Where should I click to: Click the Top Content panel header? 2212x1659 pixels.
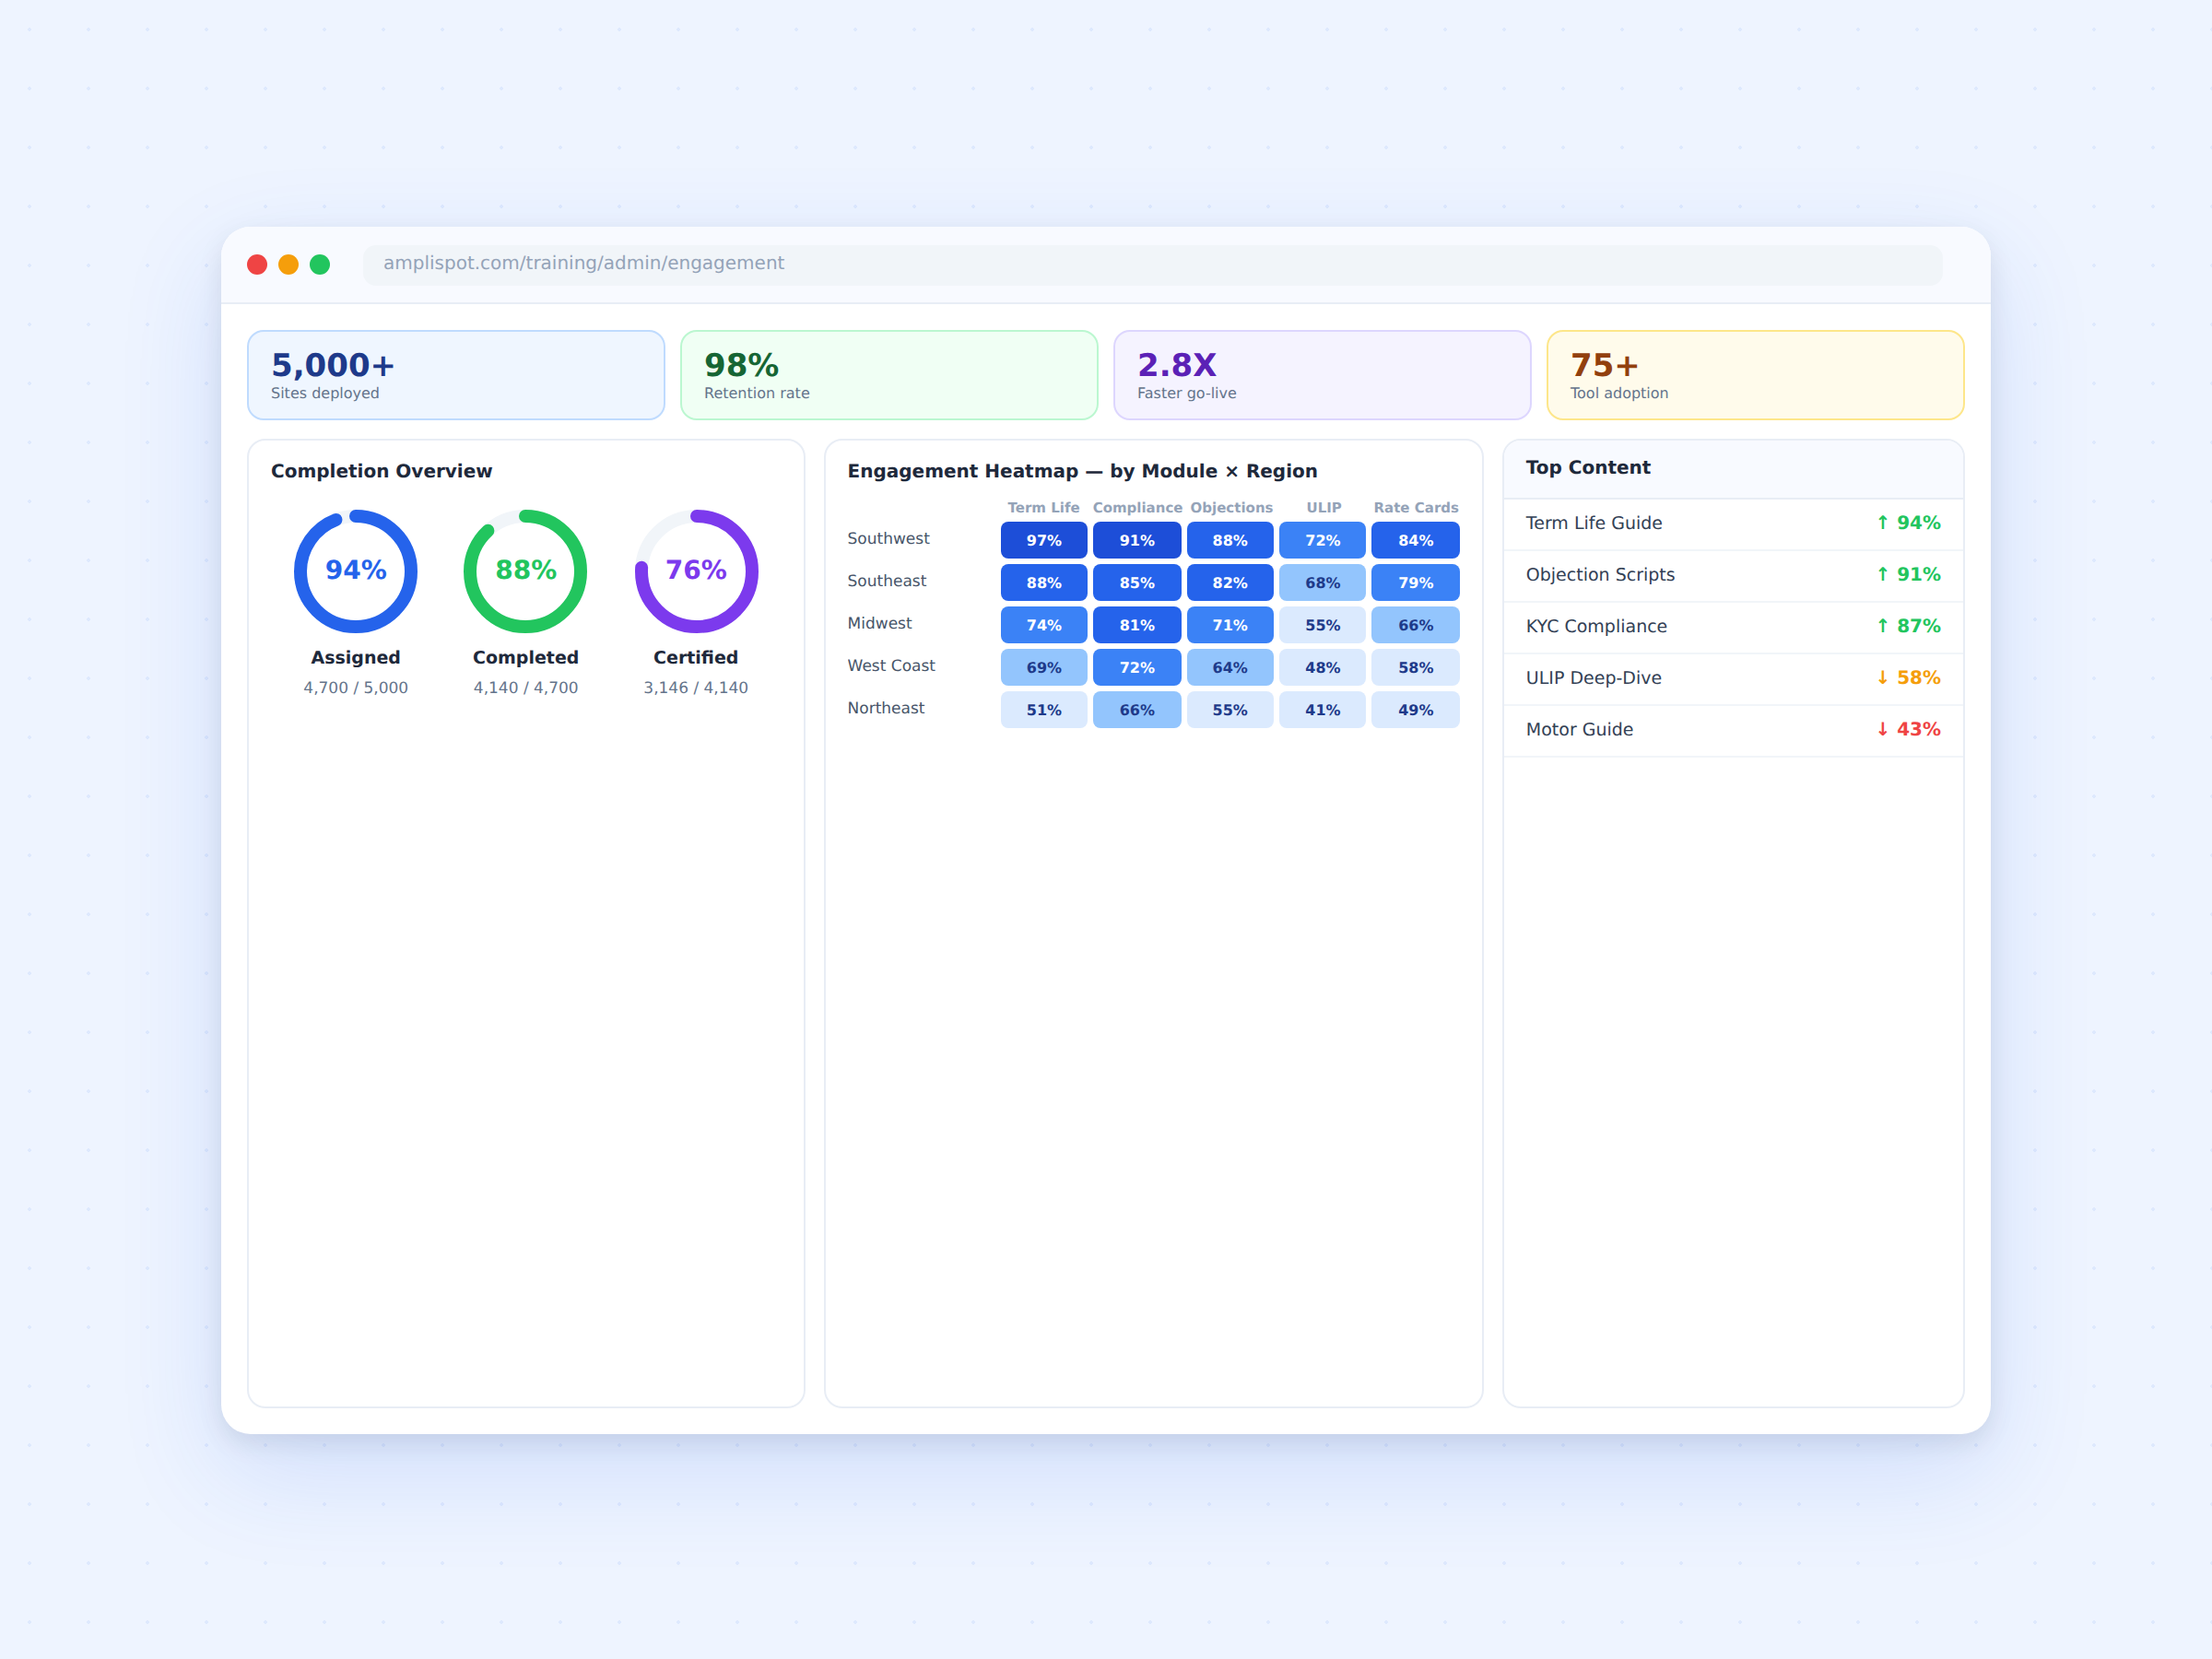[x=1733, y=469]
